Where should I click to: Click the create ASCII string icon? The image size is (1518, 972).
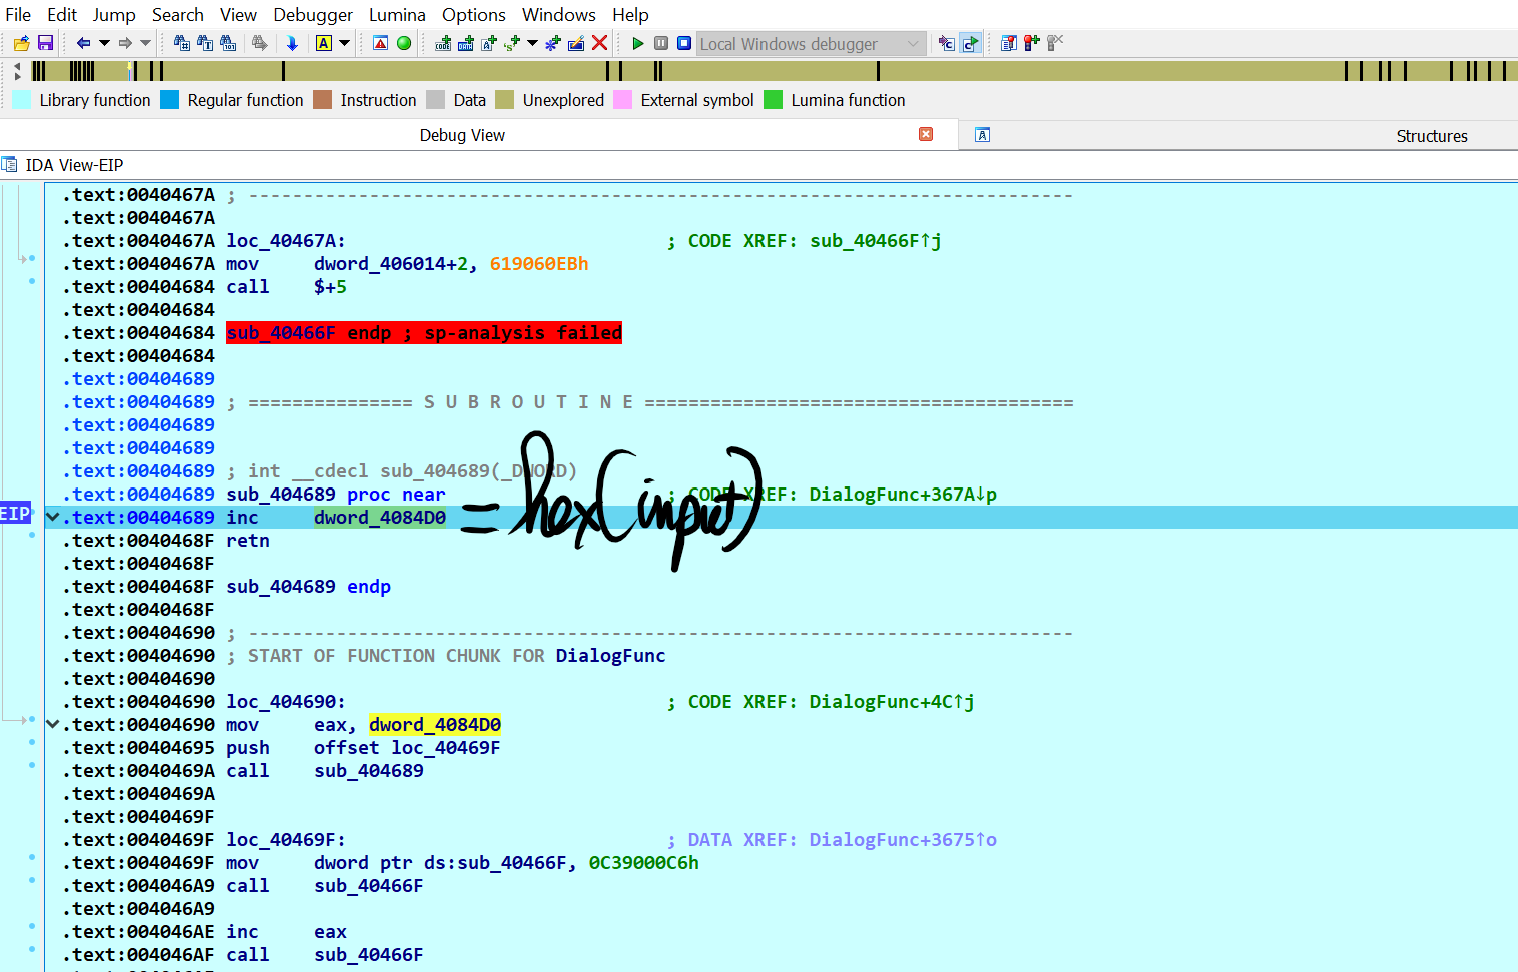pos(489,43)
